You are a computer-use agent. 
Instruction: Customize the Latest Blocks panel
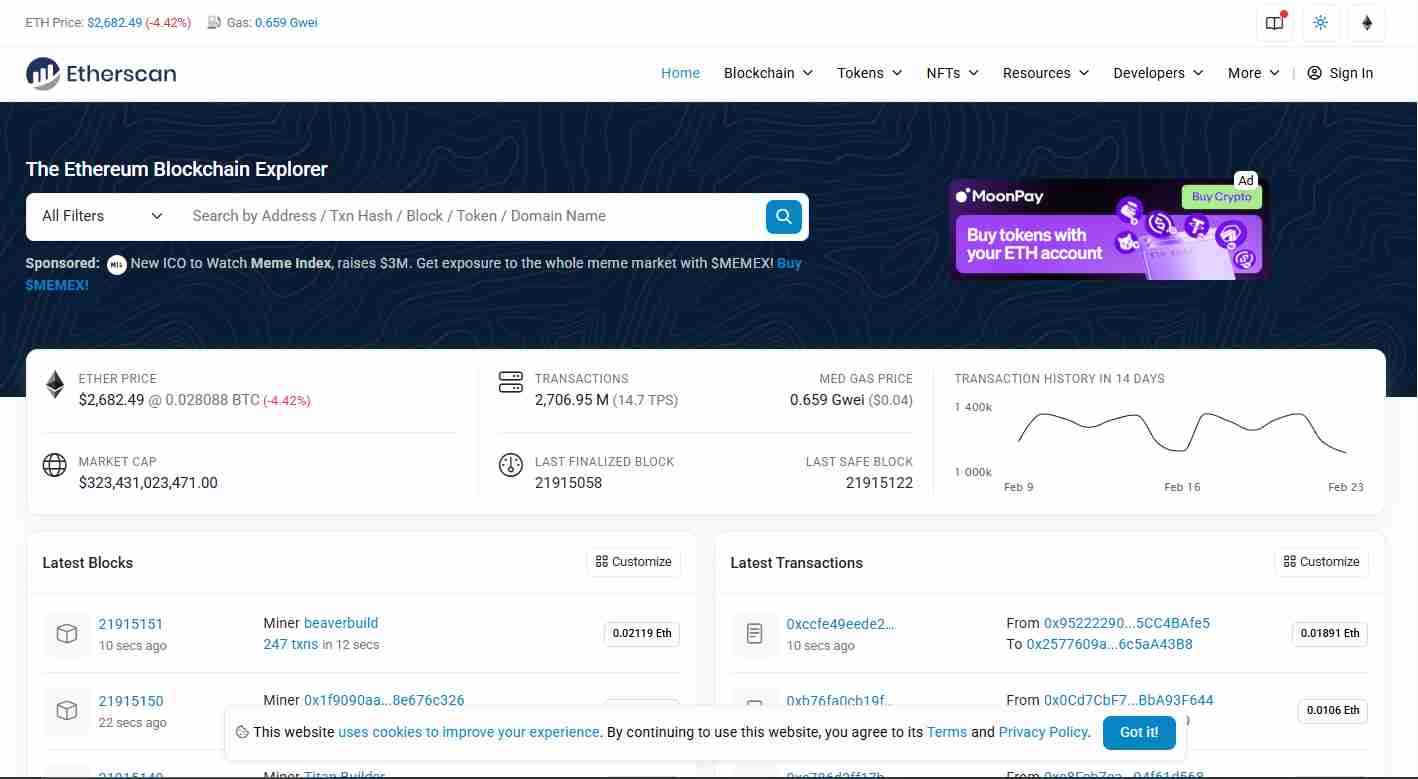pos(633,562)
